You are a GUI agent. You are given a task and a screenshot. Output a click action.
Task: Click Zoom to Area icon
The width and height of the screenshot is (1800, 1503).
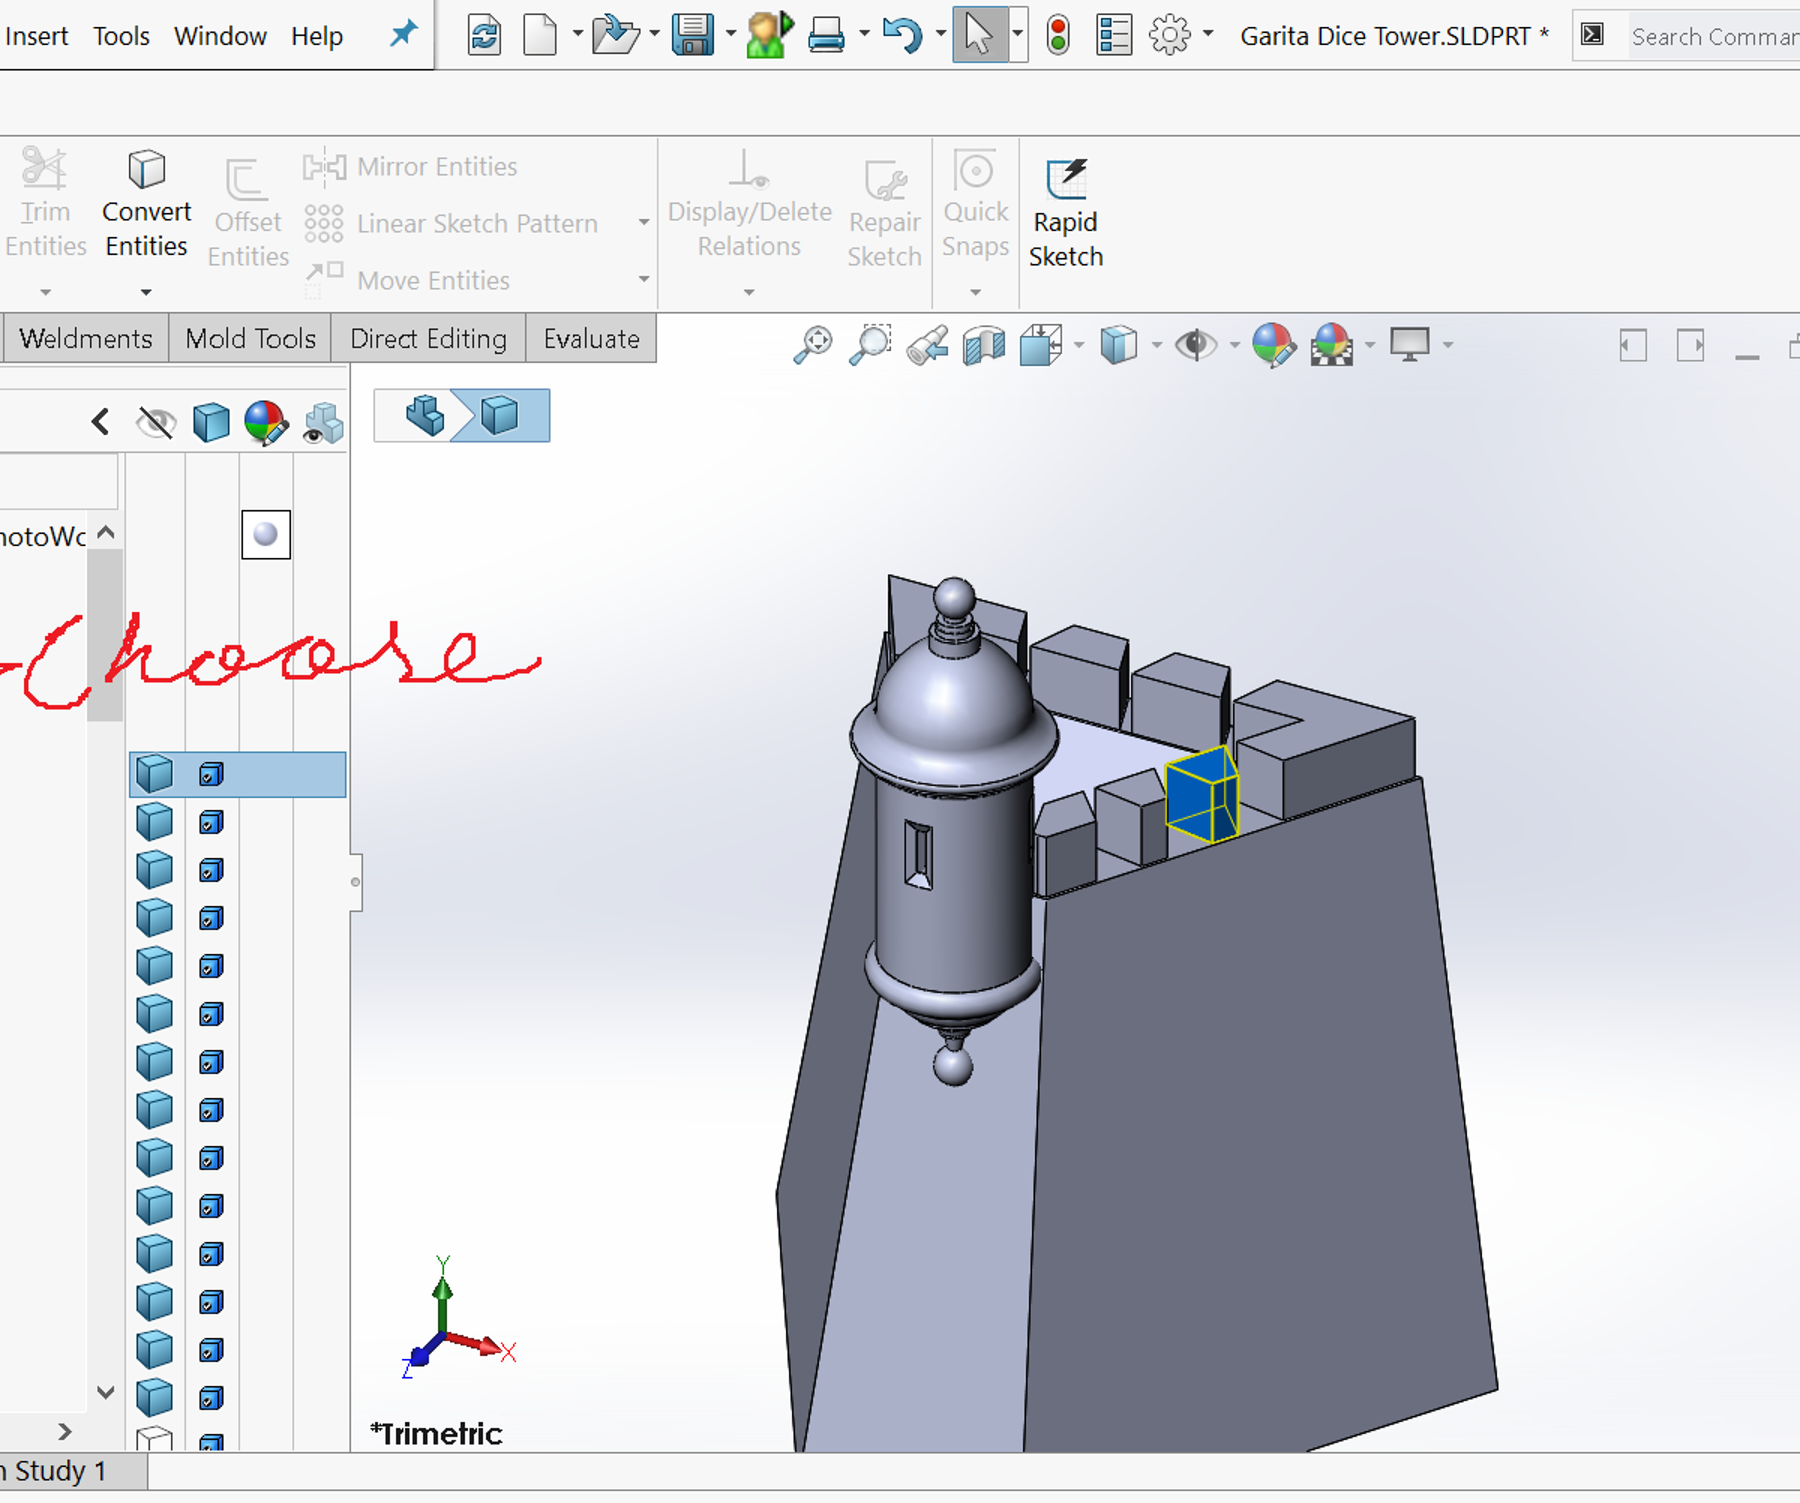pos(870,345)
